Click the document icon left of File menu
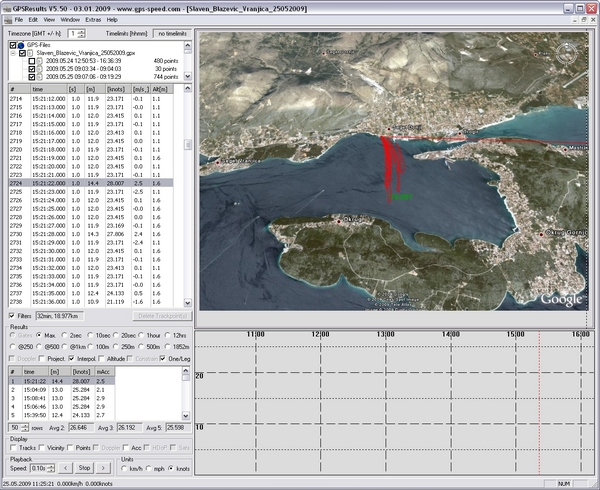The image size is (600, 490). 8,20
